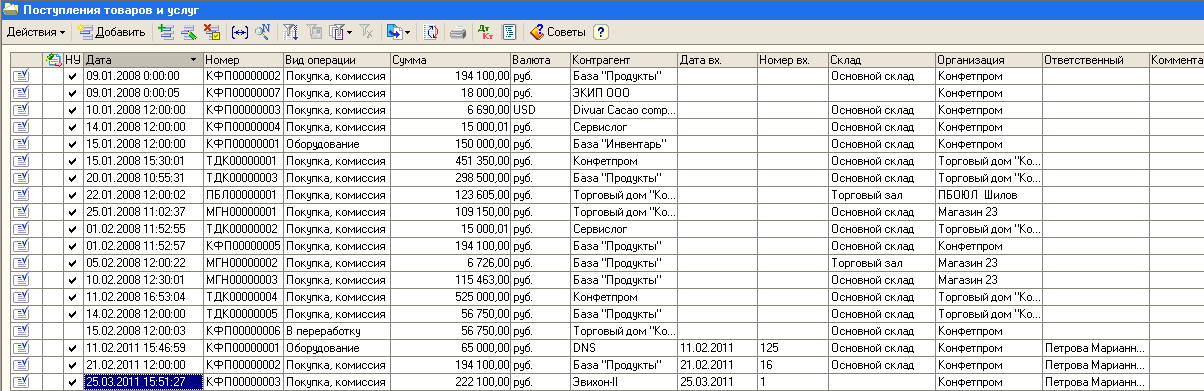Click the disable filter icon
The height and width of the screenshot is (391, 1204).
(x=366, y=32)
